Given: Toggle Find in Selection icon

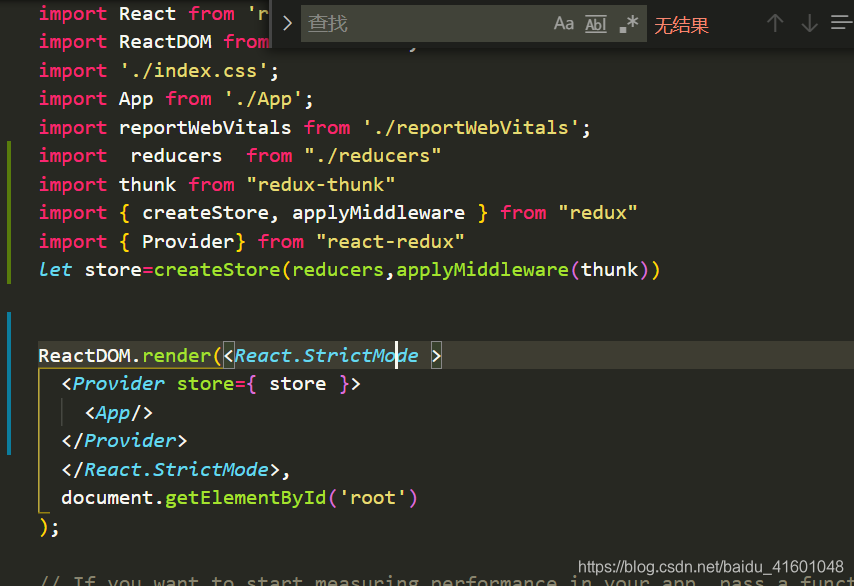Looking at the screenshot, I should [842, 24].
